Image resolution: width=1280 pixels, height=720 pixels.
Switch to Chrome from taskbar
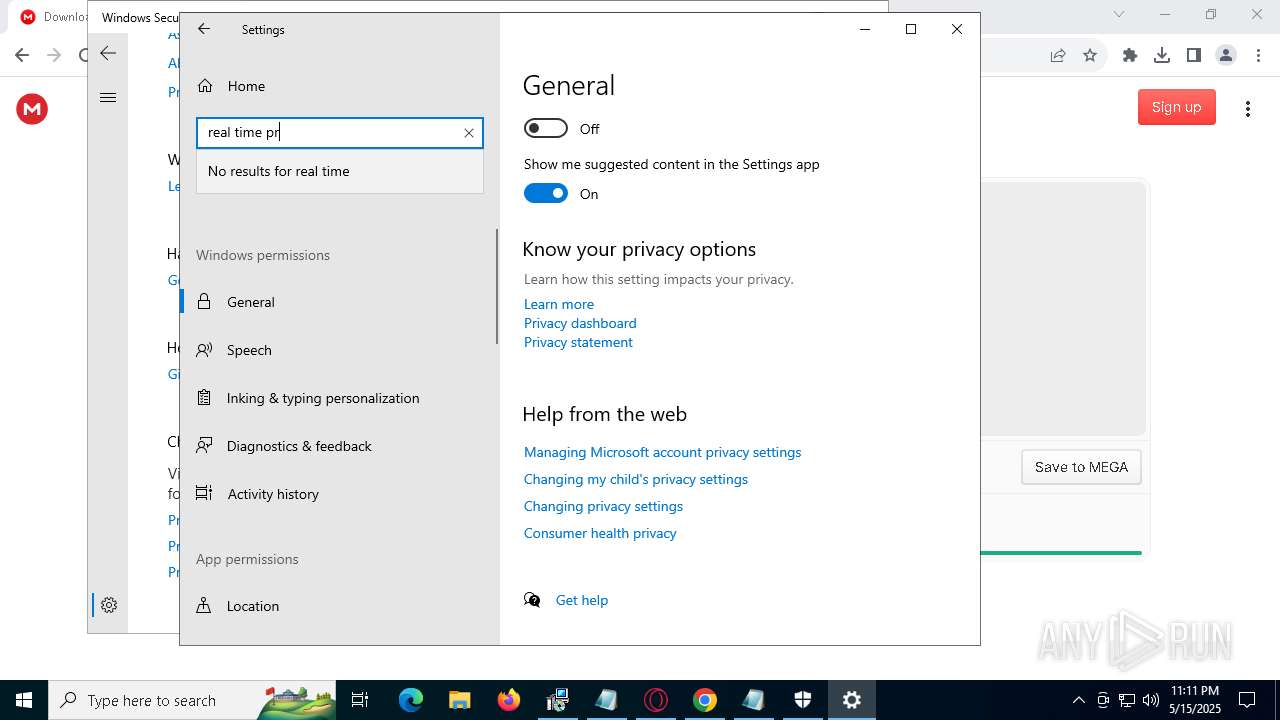pyautogui.click(x=705, y=700)
